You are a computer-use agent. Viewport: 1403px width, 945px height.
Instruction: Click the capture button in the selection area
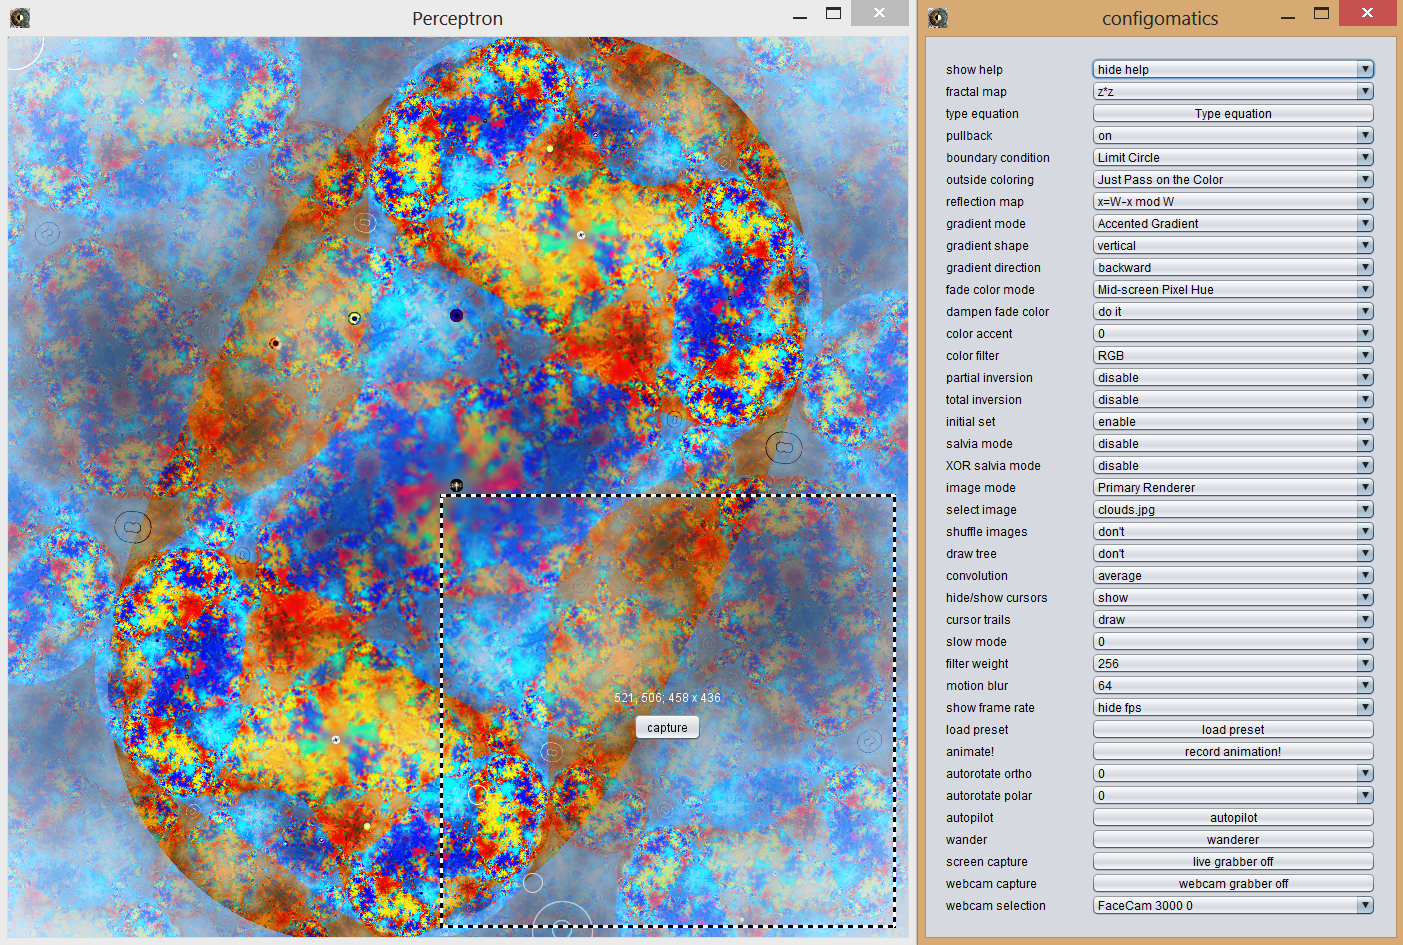tap(667, 728)
